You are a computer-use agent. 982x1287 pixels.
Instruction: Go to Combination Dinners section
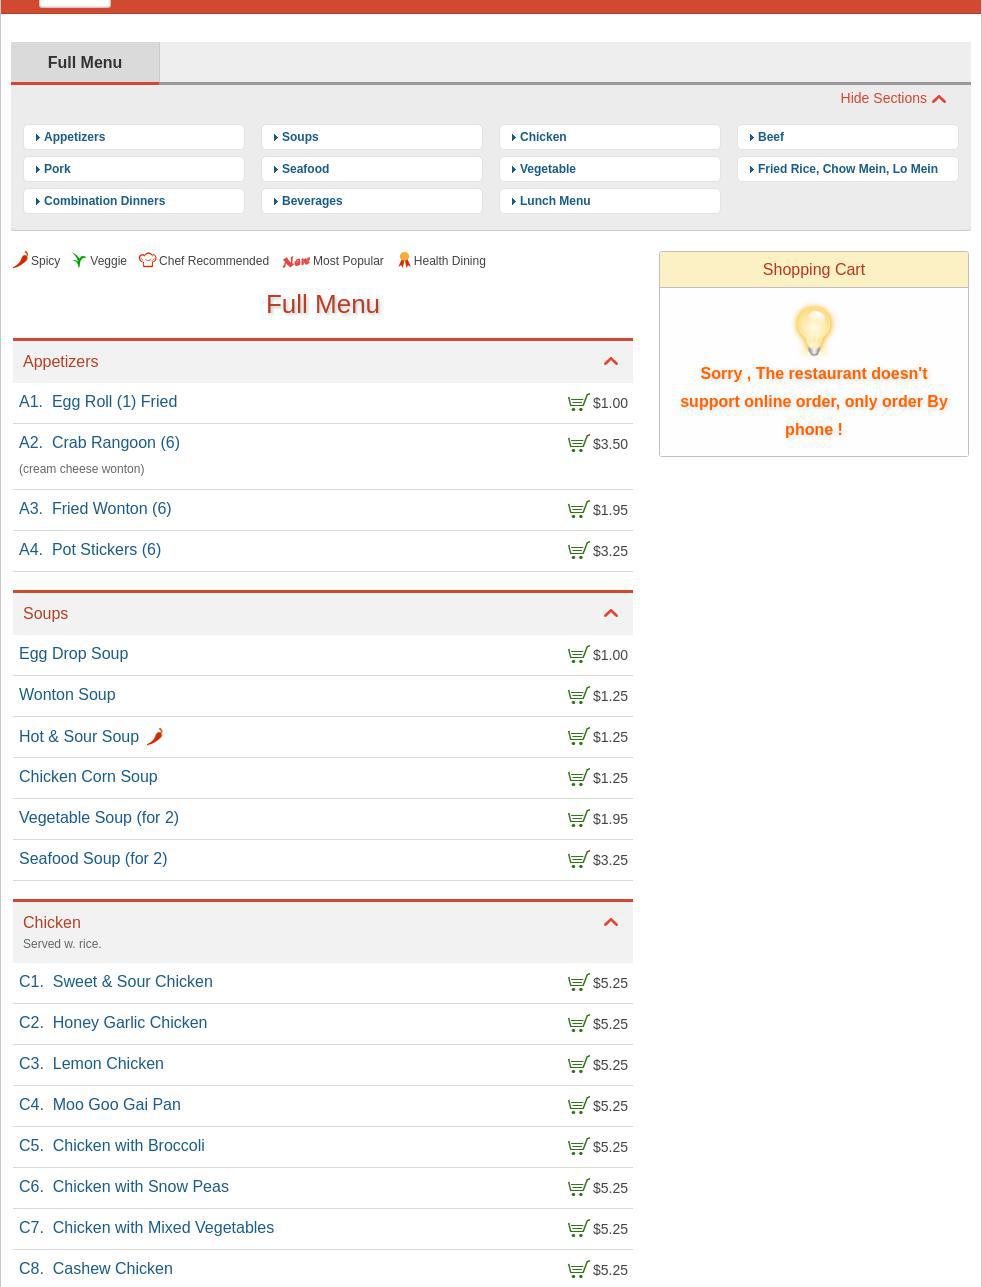coord(104,201)
